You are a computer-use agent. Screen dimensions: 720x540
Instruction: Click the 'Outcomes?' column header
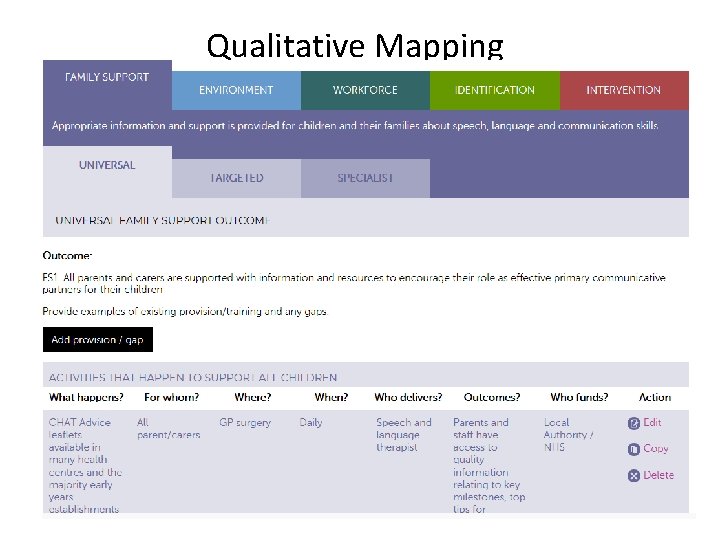pos(492,398)
